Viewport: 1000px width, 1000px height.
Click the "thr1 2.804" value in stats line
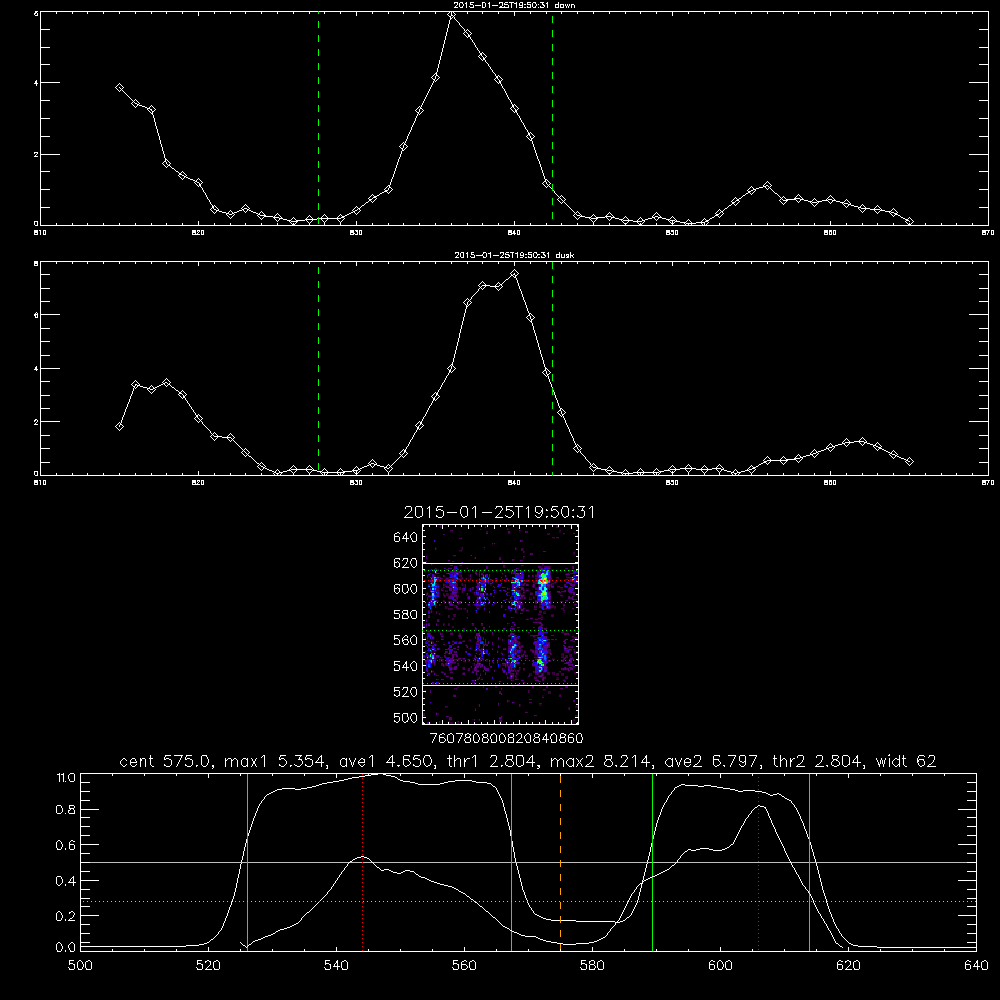coord(494,761)
